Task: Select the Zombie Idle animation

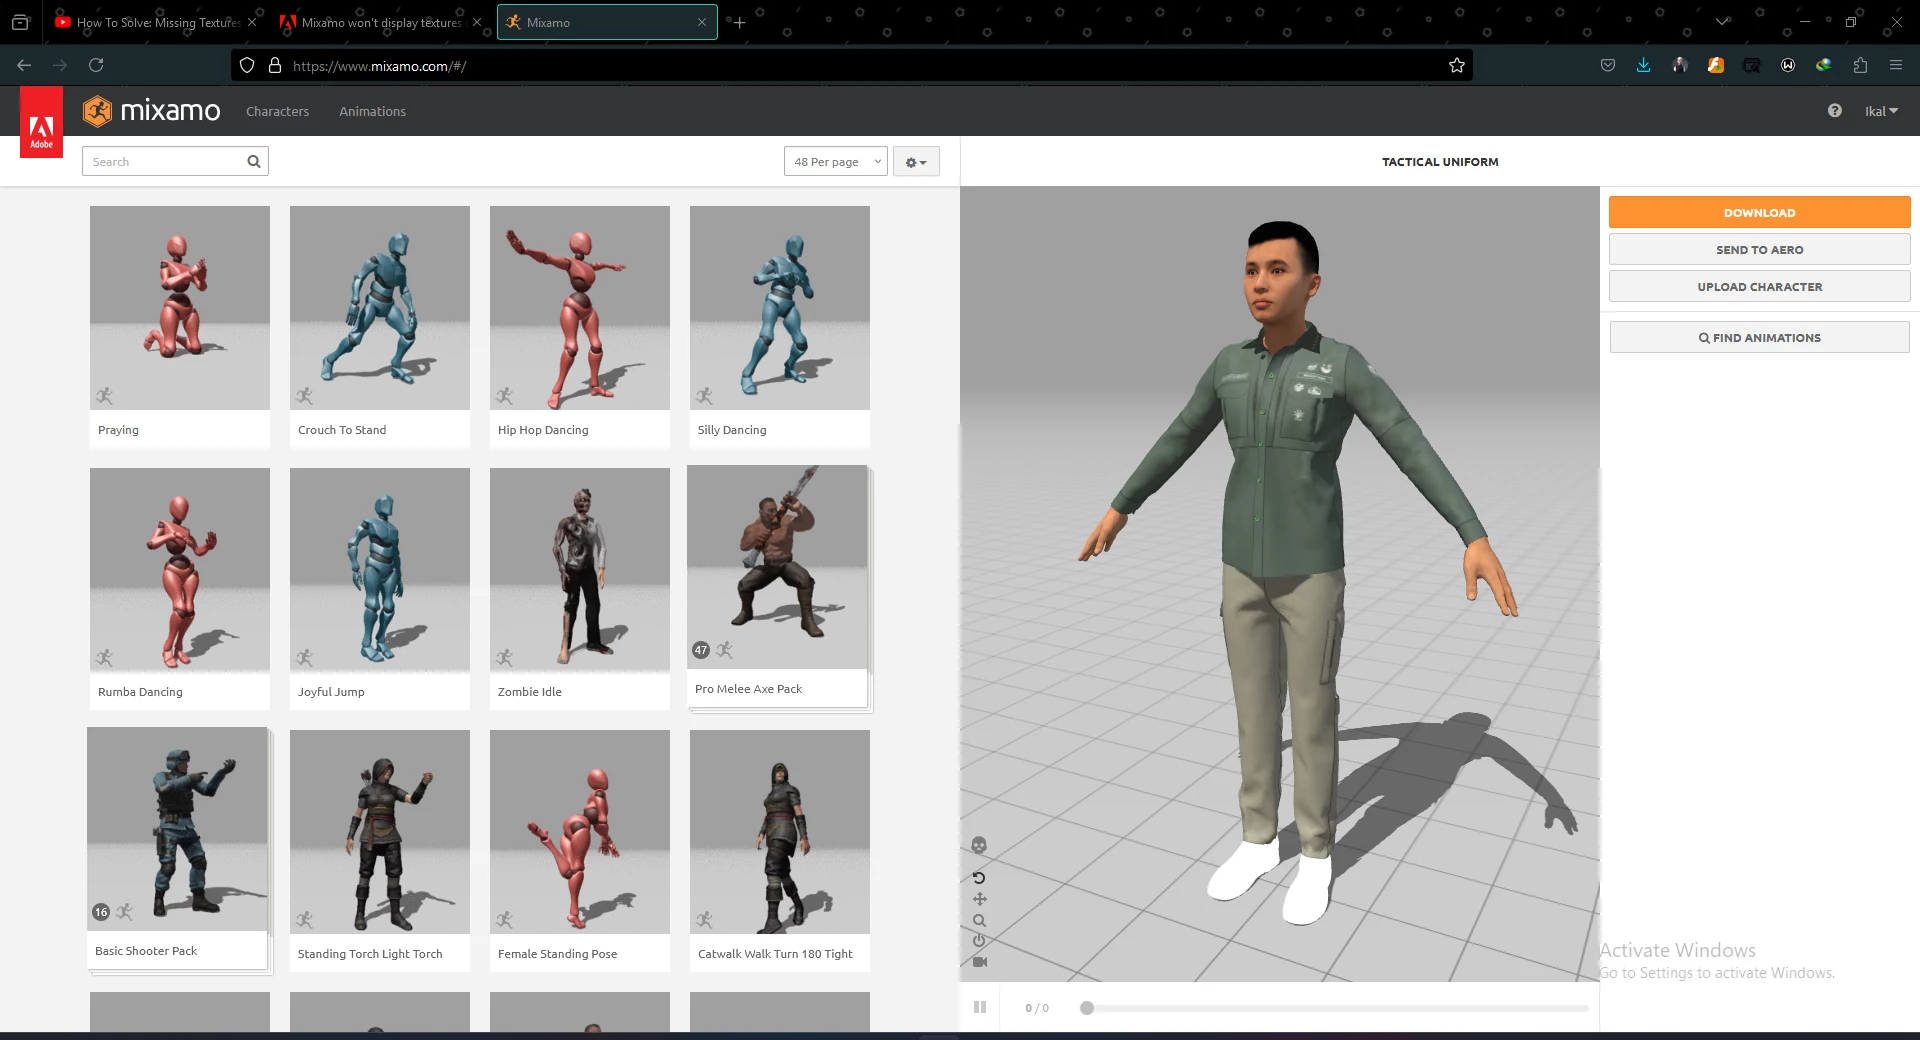Action: tap(580, 589)
